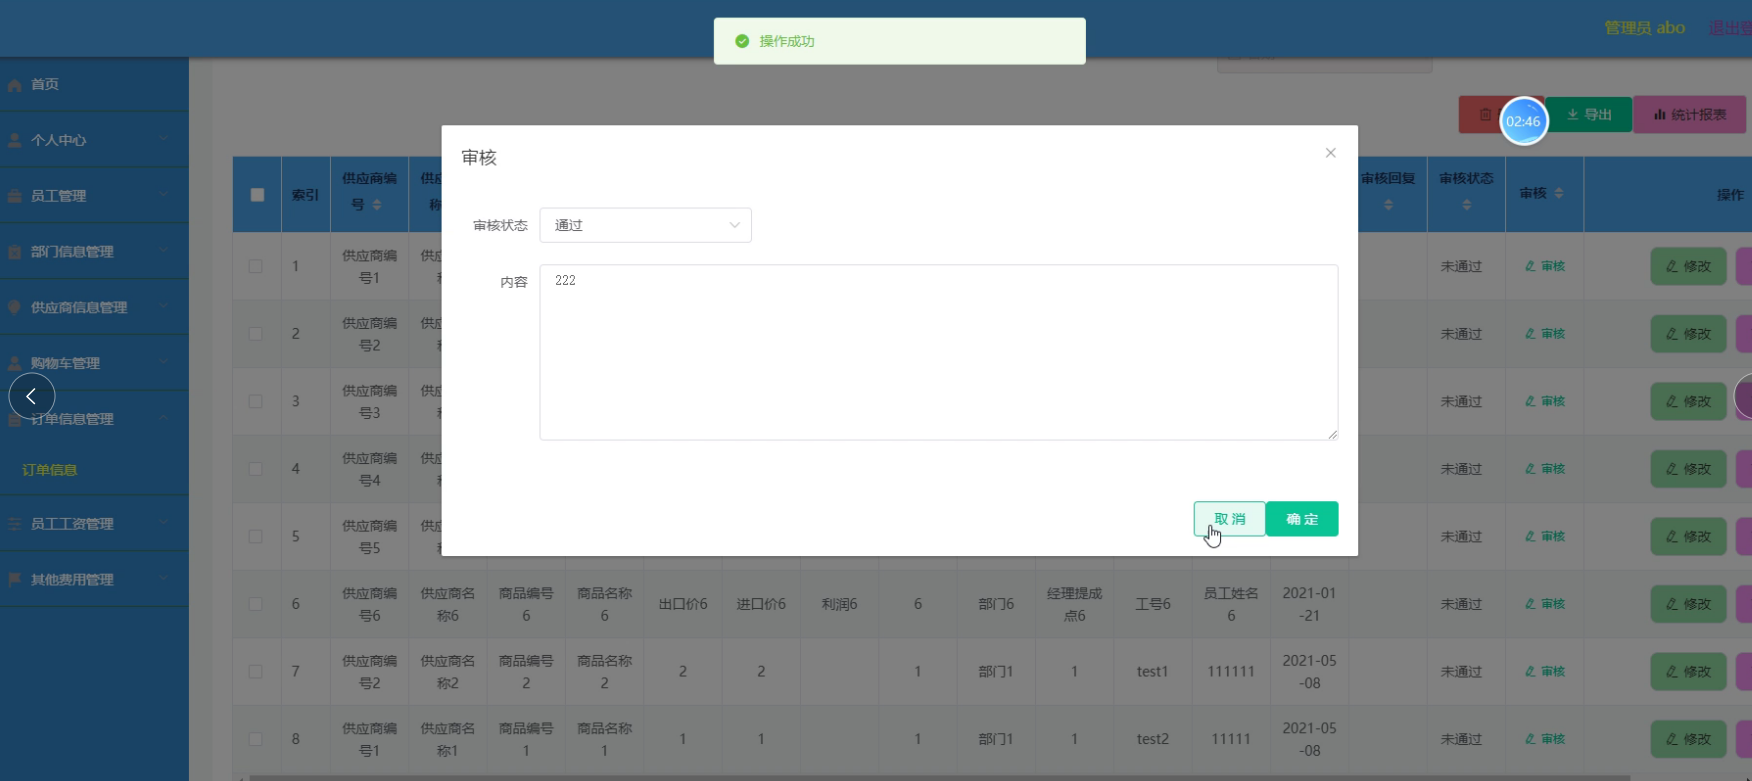The image size is (1752, 781).
Task: Click the user icon beside 个人中心
Action: [15, 140]
